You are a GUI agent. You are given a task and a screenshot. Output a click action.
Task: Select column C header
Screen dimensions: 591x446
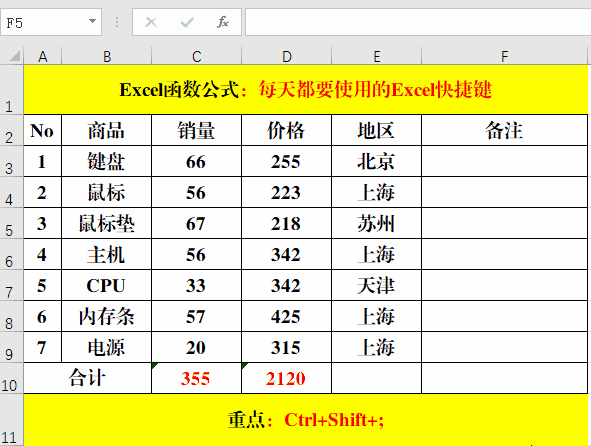pos(196,57)
